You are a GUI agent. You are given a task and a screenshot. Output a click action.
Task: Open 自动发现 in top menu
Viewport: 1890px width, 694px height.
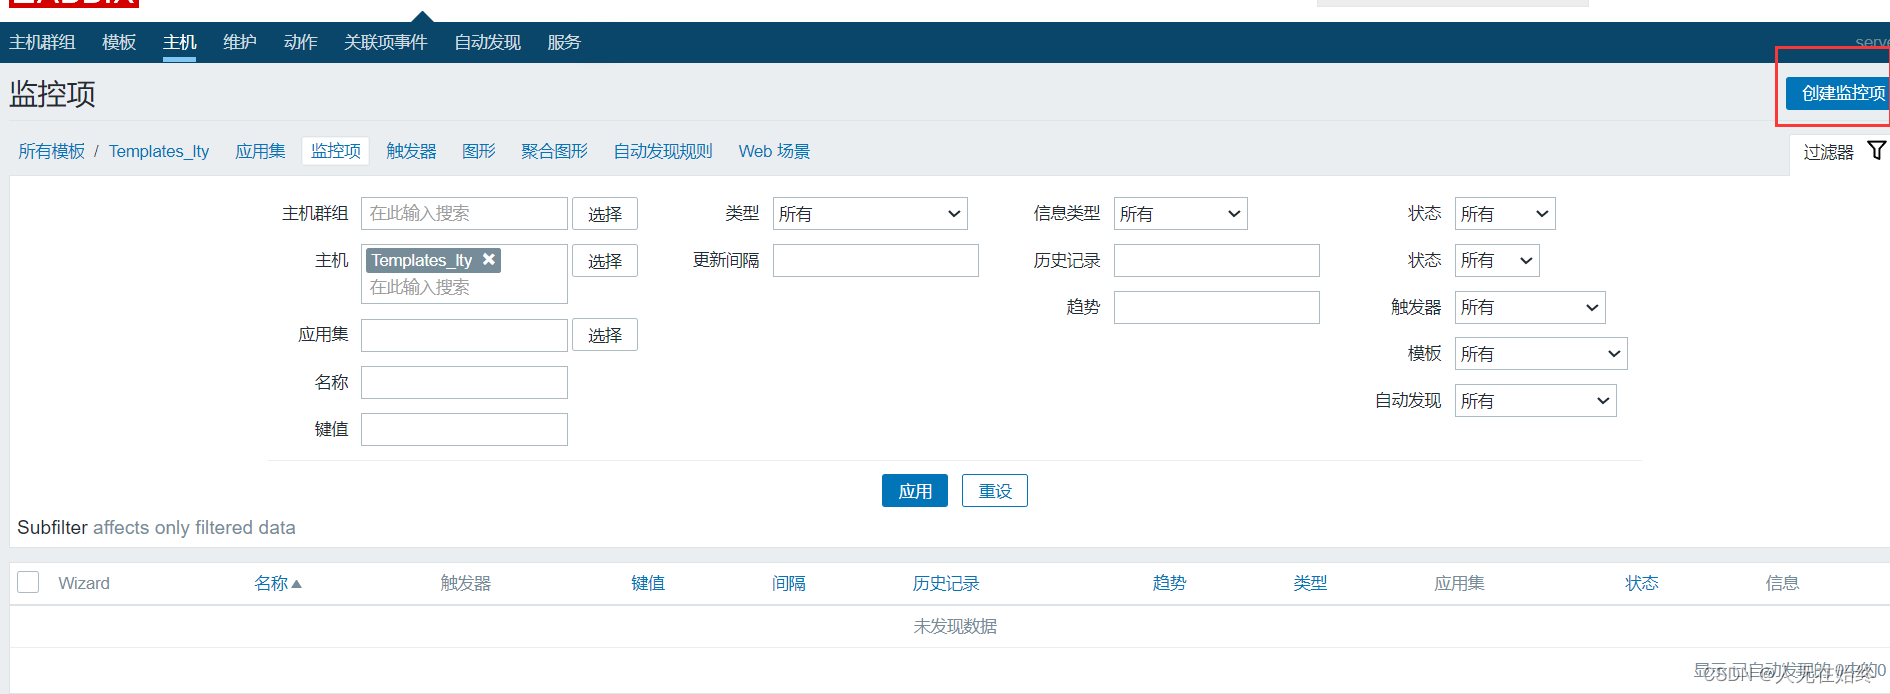[x=487, y=42]
